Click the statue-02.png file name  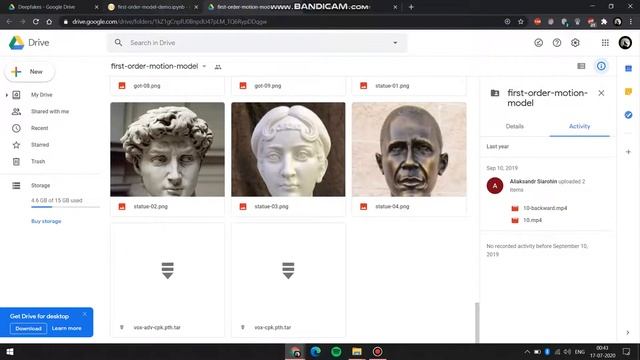click(151, 207)
